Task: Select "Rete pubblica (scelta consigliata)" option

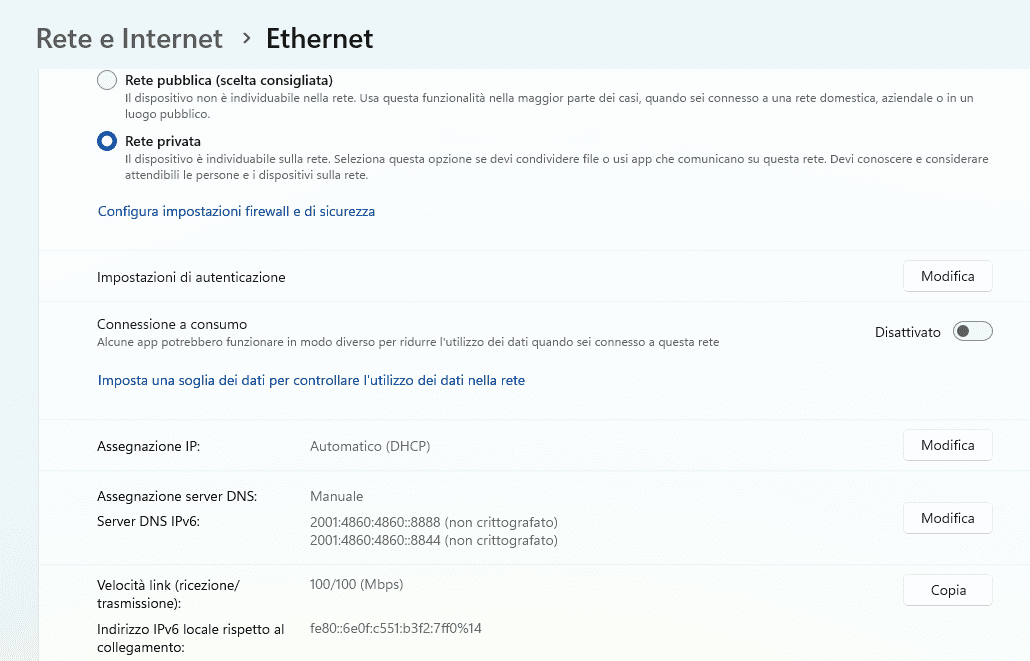Action: pyautogui.click(x=106, y=80)
